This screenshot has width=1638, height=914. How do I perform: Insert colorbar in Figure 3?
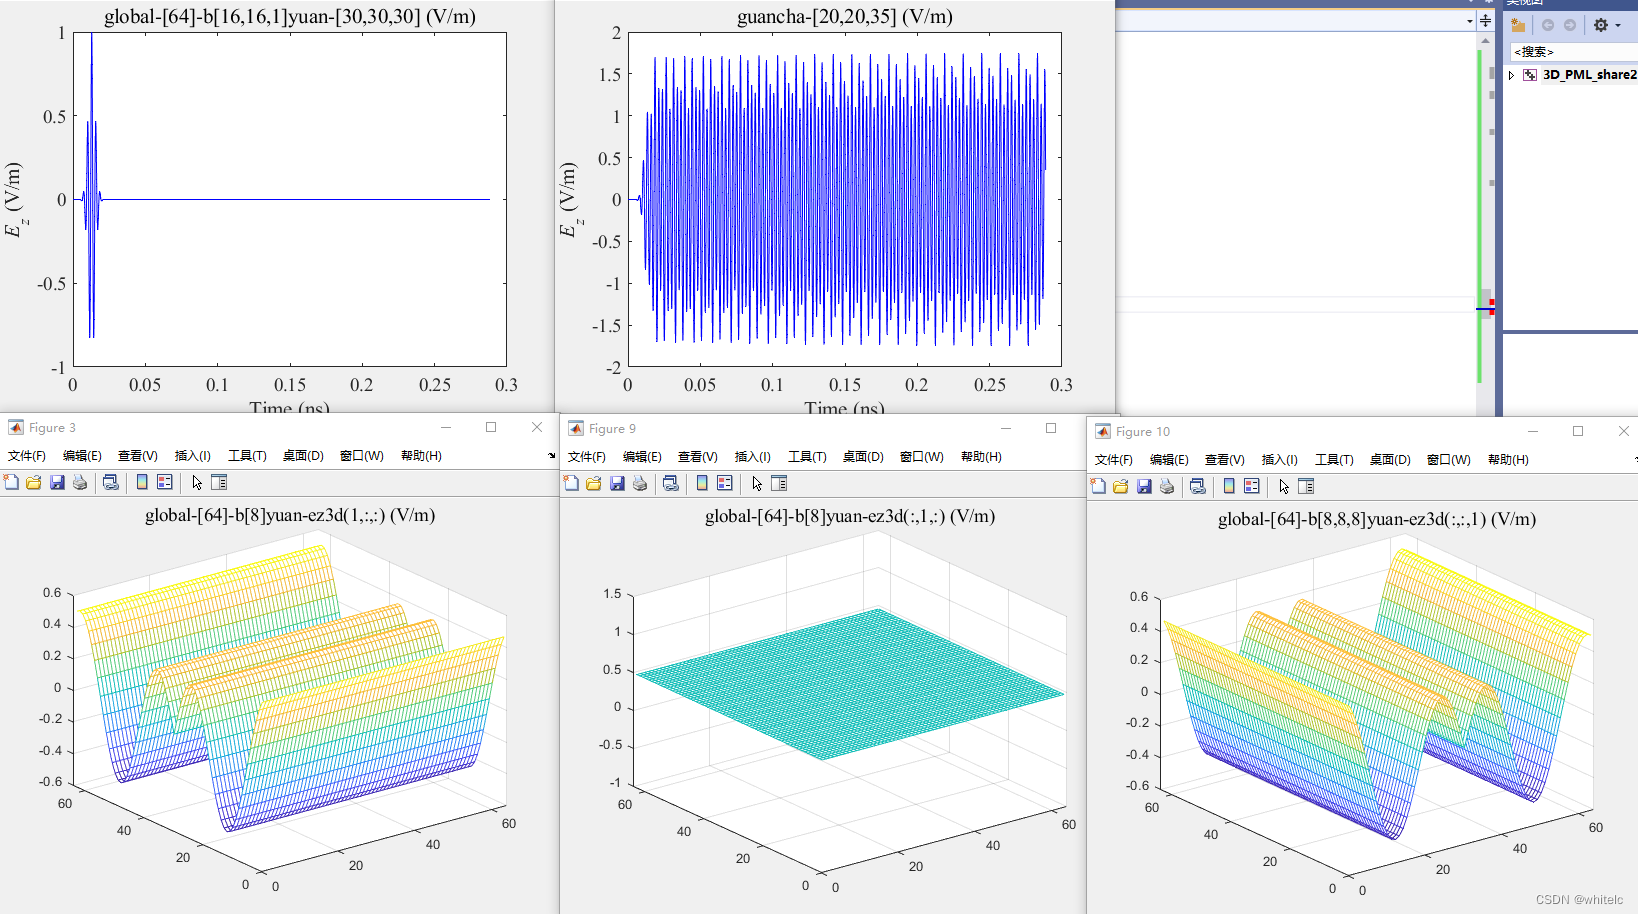[x=142, y=482]
